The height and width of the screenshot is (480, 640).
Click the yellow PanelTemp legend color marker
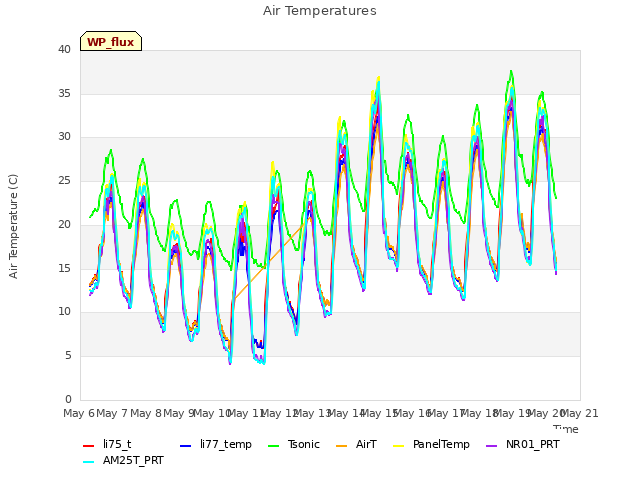click(398, 446)
